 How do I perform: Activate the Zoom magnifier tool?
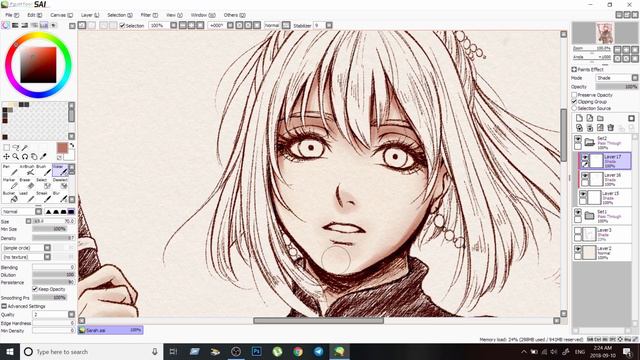click(16, 156)
